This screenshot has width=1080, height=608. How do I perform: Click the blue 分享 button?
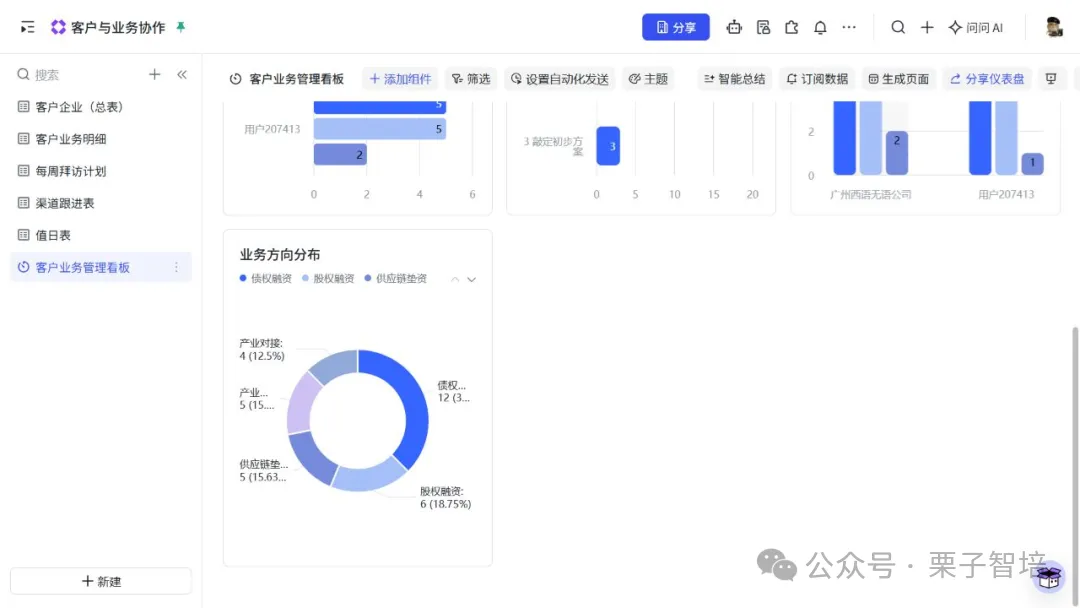tap(676, 28)
